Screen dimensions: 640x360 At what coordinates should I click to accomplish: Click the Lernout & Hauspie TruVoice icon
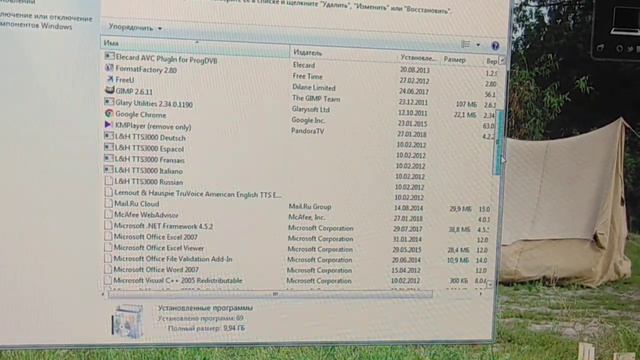pyautogui.click(x=108, y=191)
